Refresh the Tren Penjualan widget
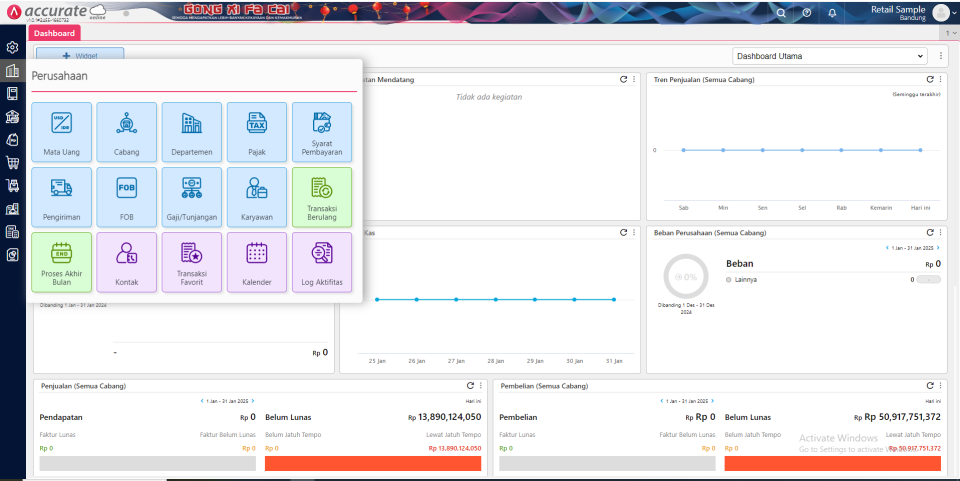Screen dimensions: 960x481 click(930, 80)
